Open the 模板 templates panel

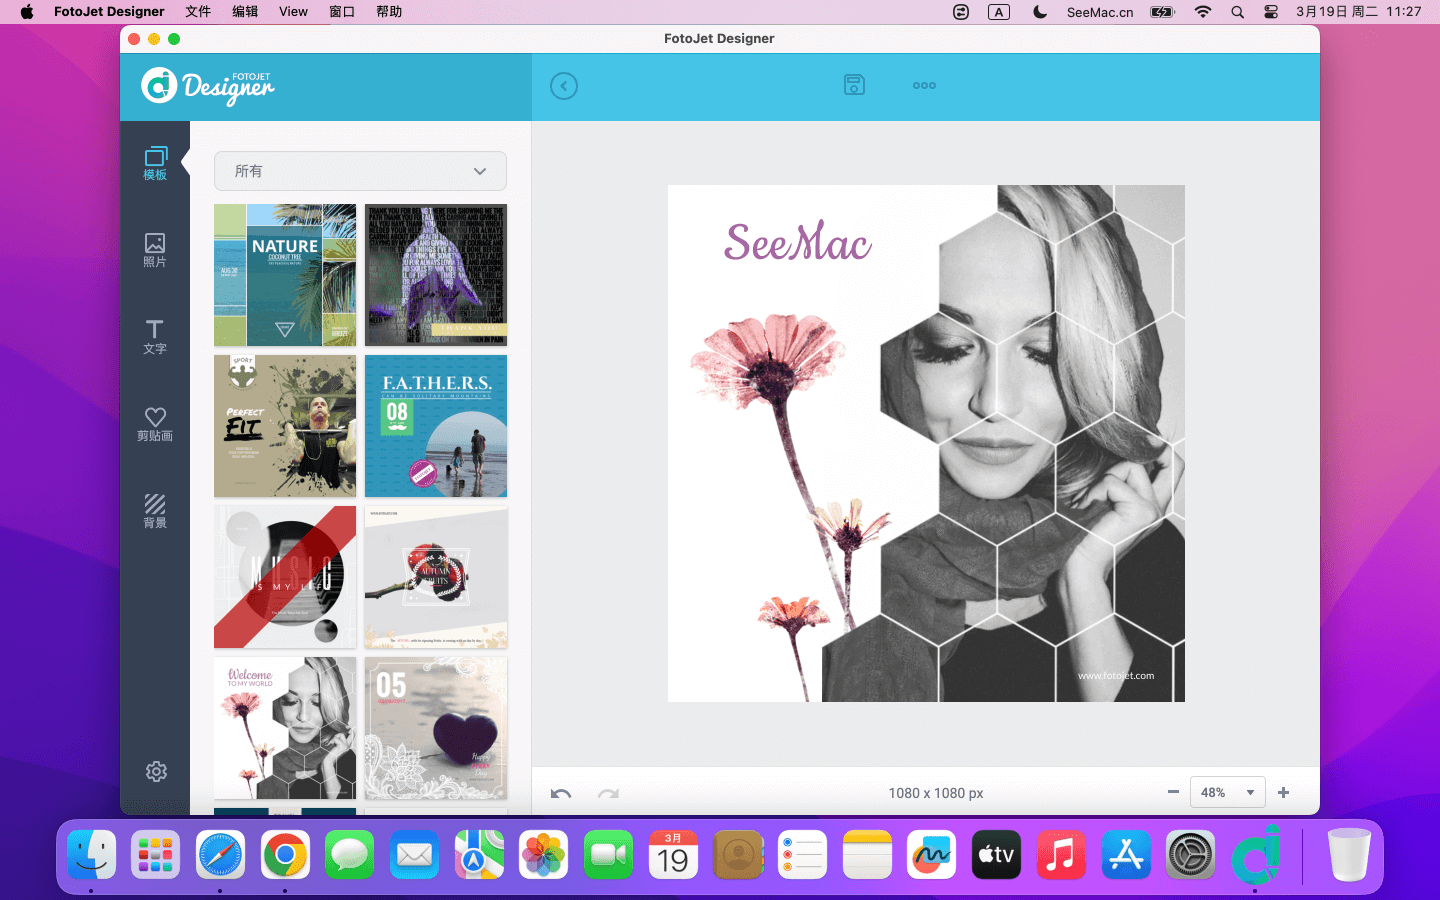tap(155, 163)
